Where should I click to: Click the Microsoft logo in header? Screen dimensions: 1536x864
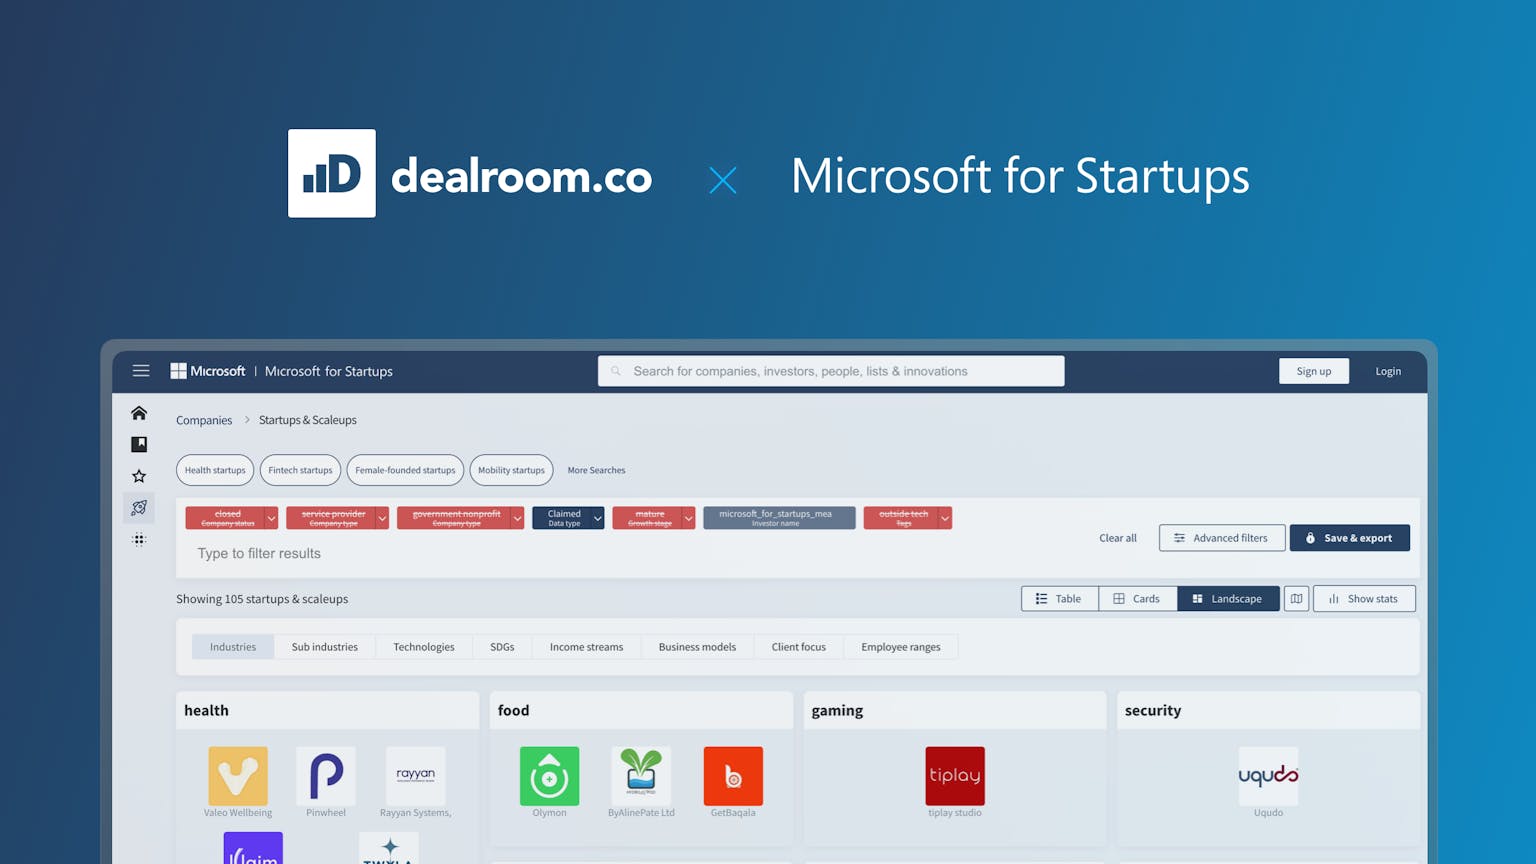[208, 371]
